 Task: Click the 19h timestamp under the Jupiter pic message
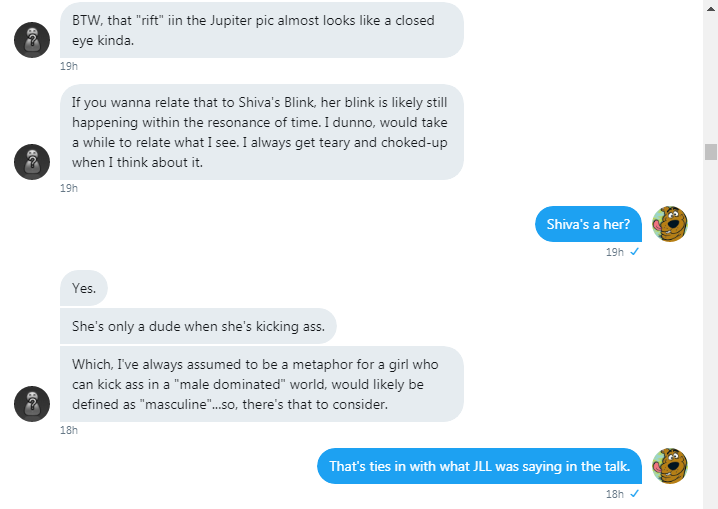coord(69,66)
